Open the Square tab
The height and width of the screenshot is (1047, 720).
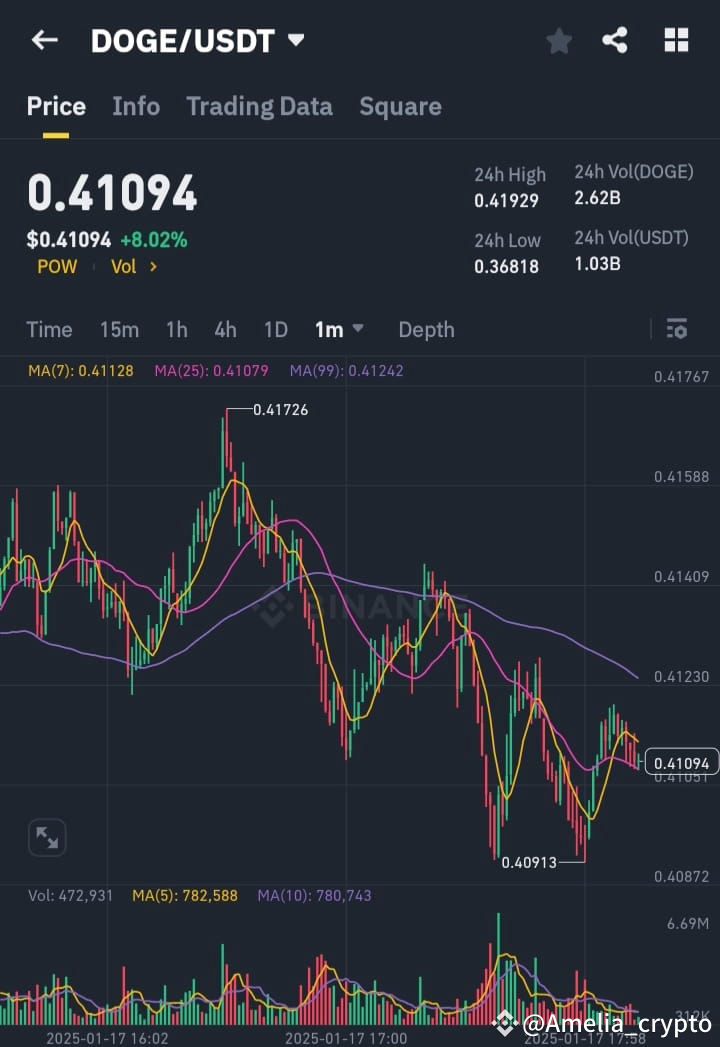click(400, 106)
